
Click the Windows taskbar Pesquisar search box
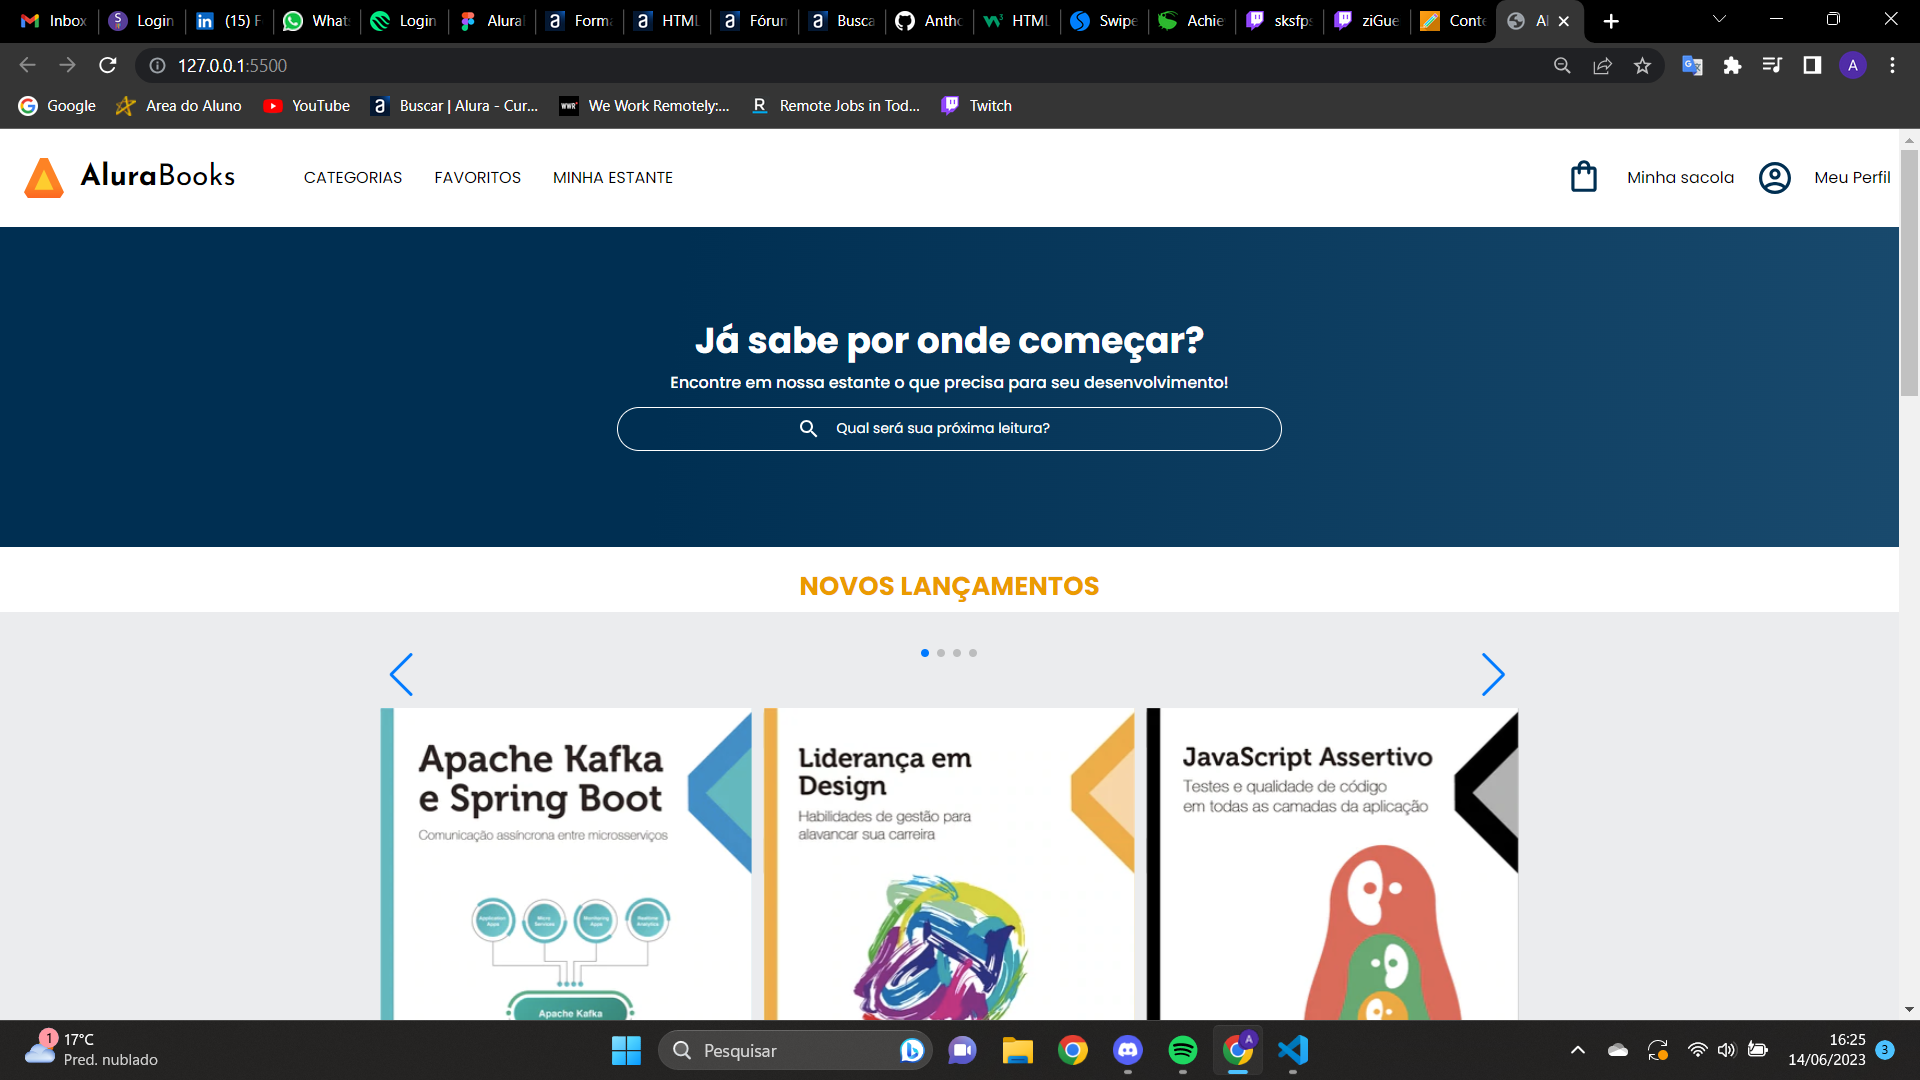795,1050
